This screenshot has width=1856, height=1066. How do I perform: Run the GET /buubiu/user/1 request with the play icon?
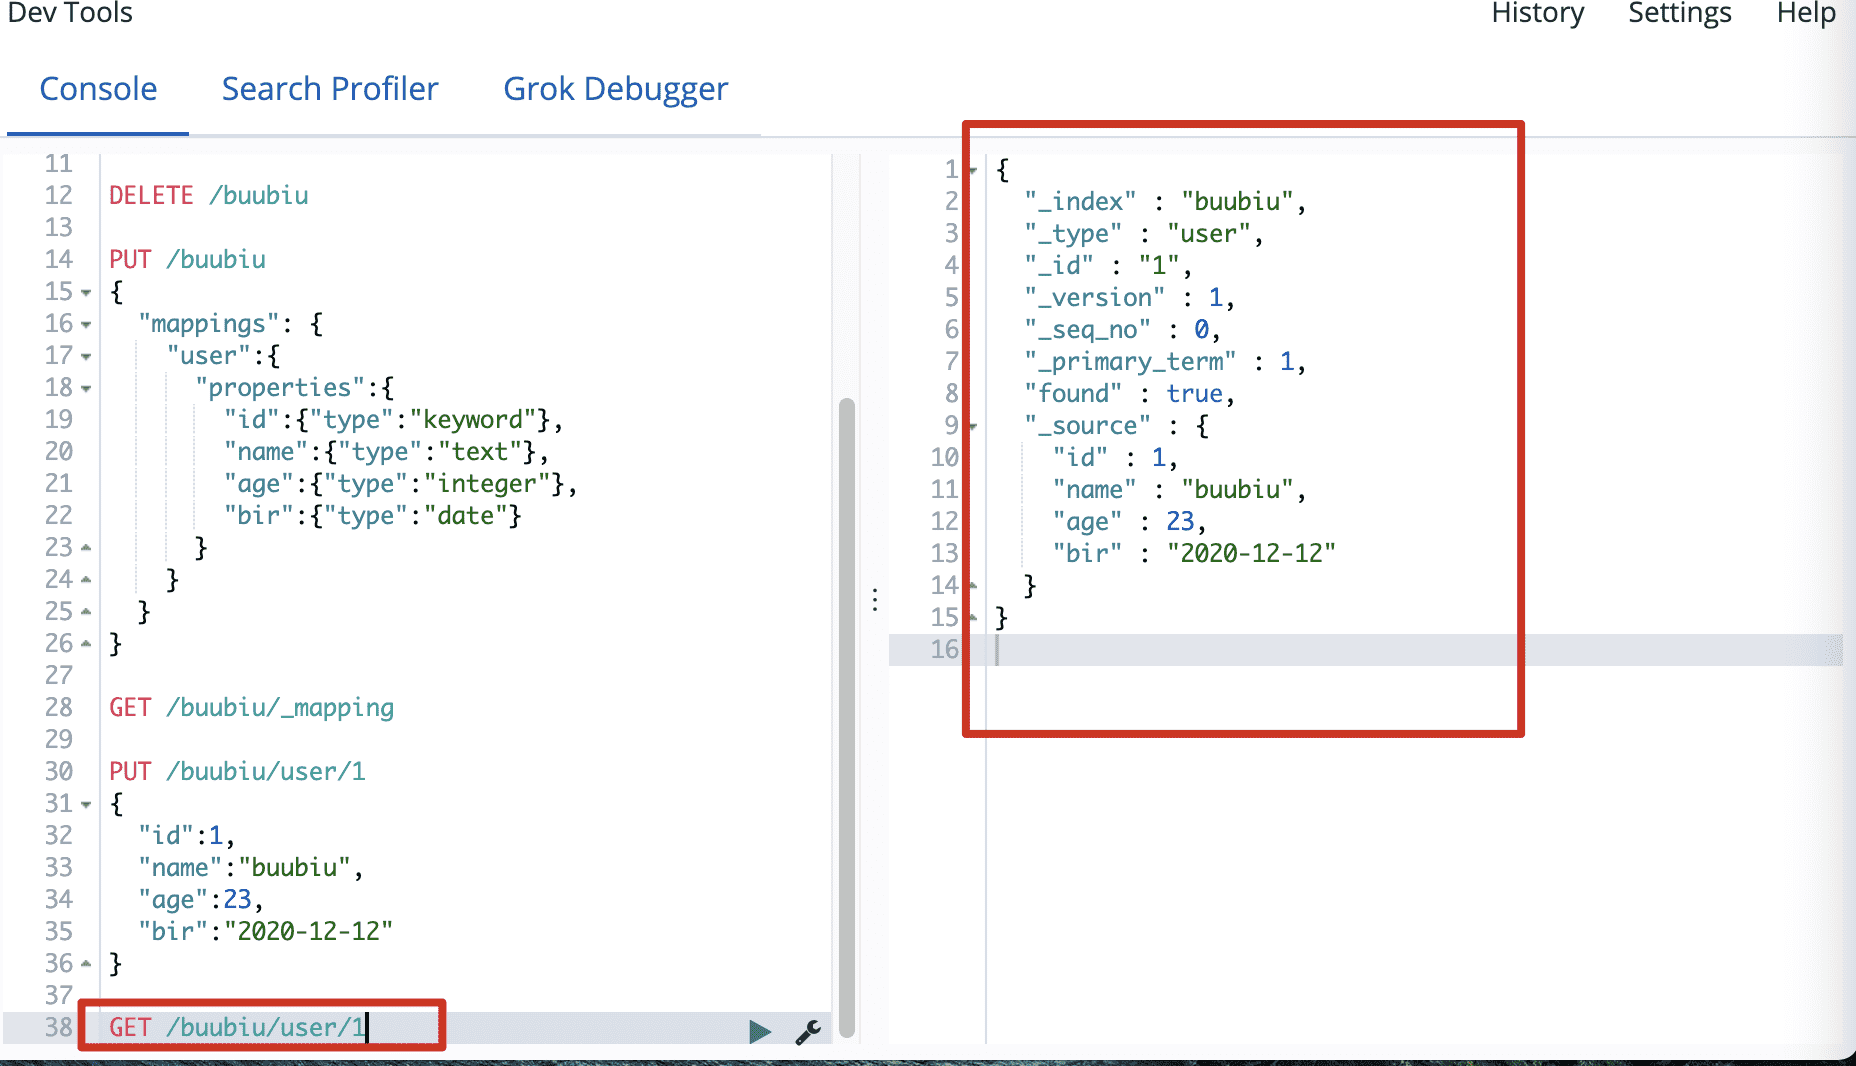[x=759, y=1031]
